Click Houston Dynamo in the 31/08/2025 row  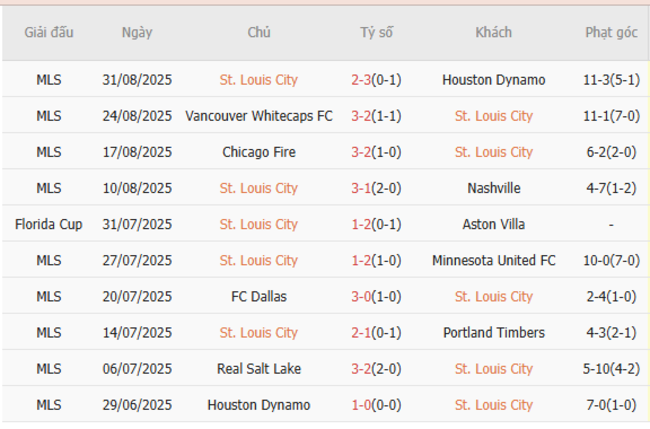coord(493,80)
